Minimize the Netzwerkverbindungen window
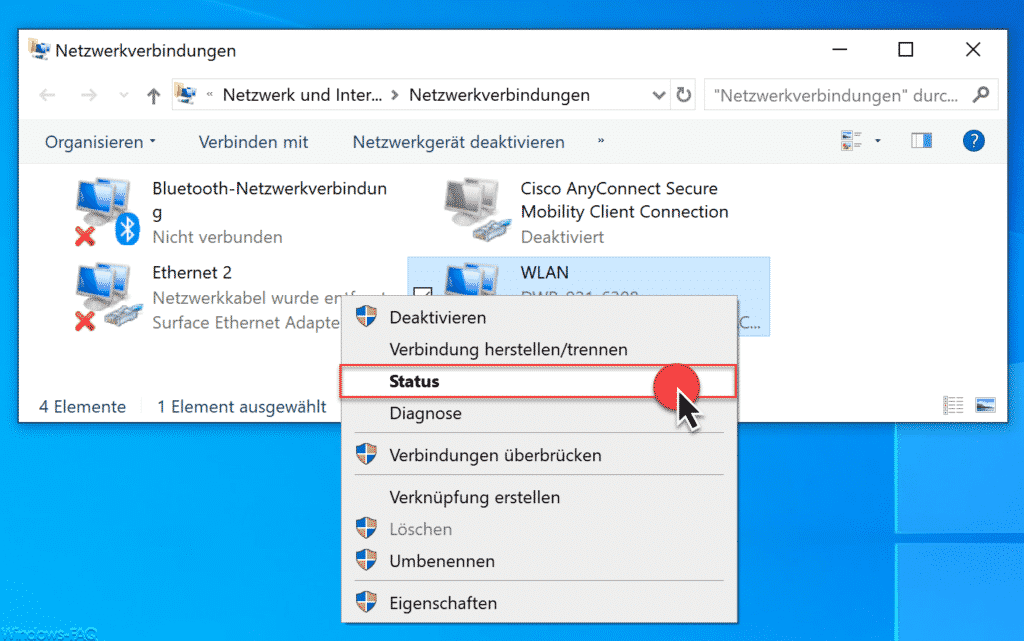Screen dimensions: 1024x641 840,50
